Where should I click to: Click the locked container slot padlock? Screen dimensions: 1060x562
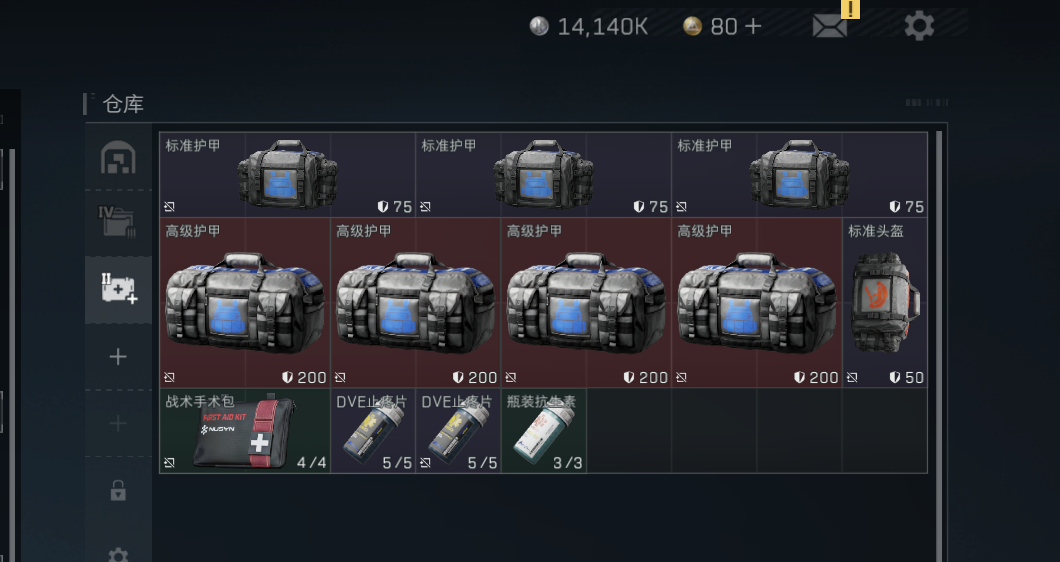point(118,490)
